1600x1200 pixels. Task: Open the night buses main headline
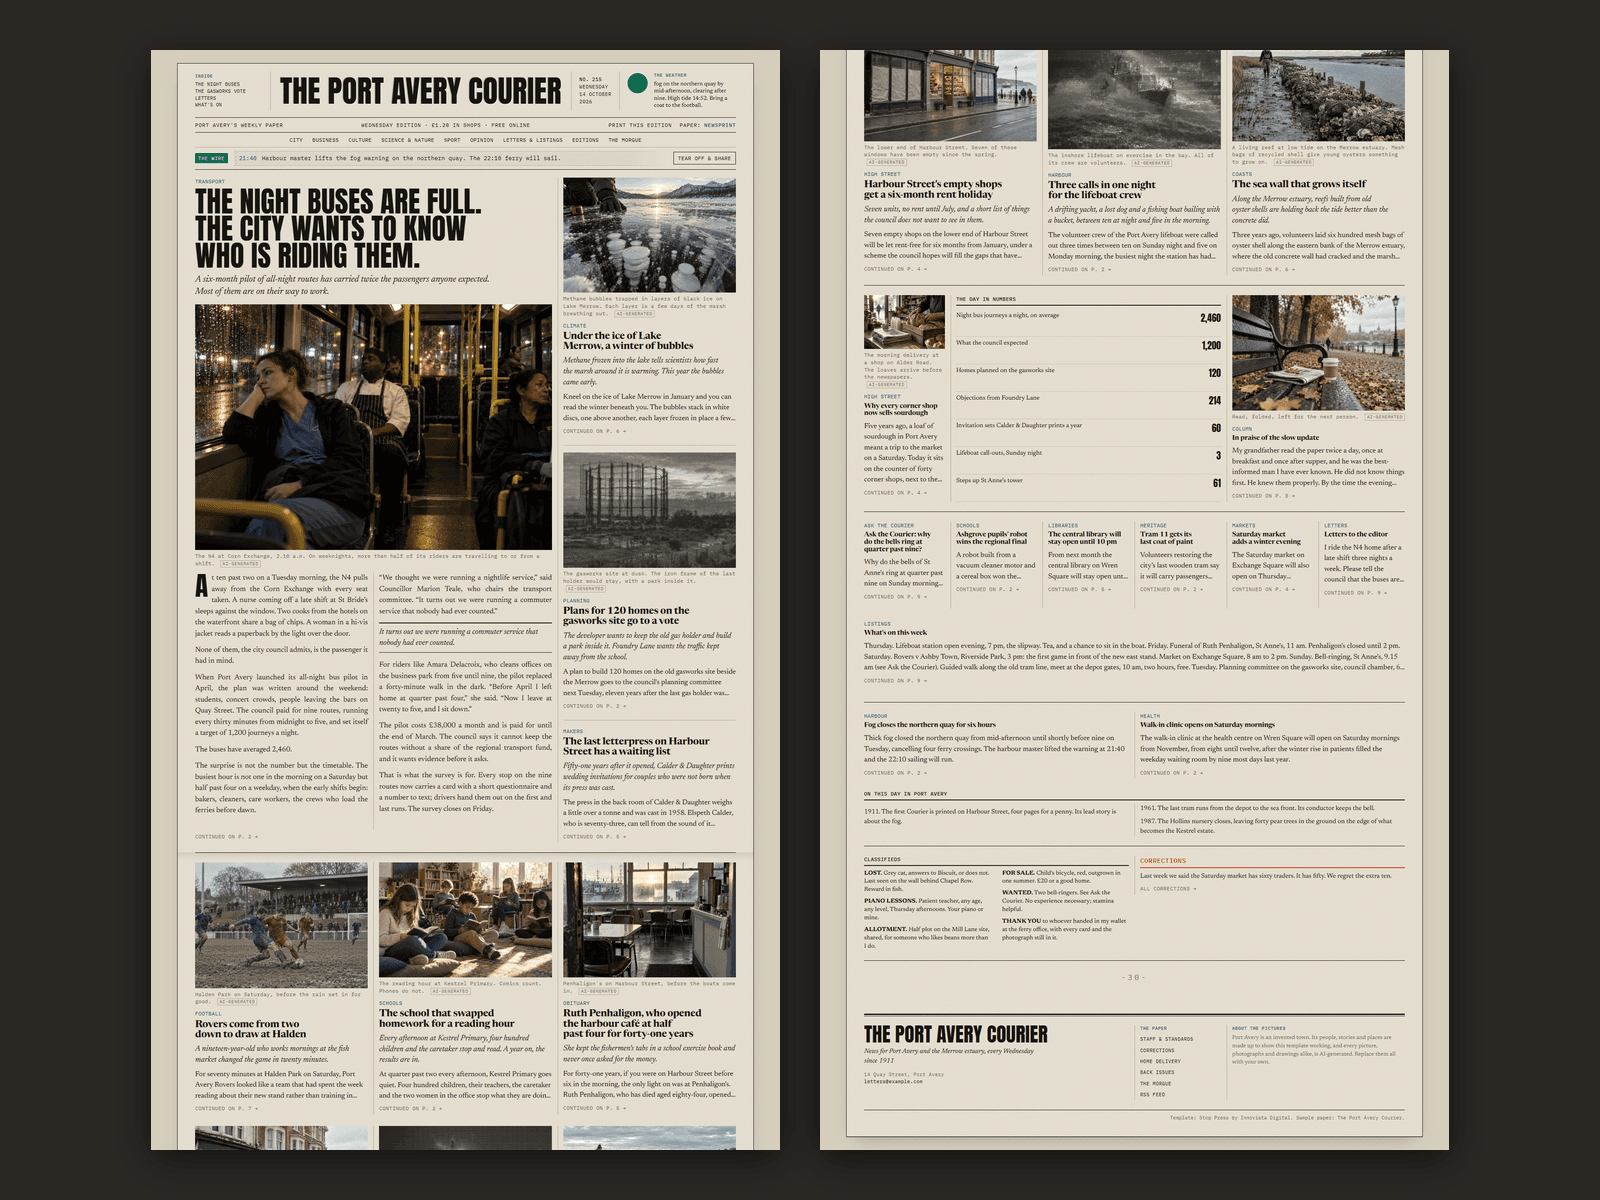coord(338,228)
